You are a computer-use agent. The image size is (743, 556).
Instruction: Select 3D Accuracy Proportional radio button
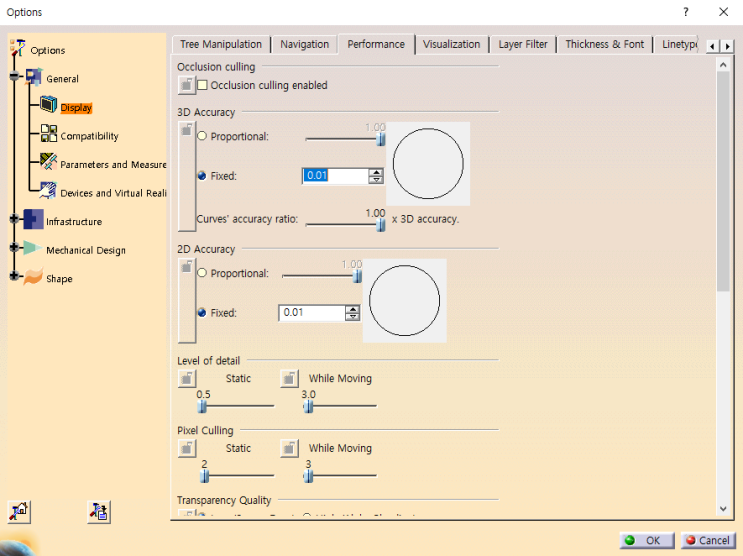pos(202,136)
